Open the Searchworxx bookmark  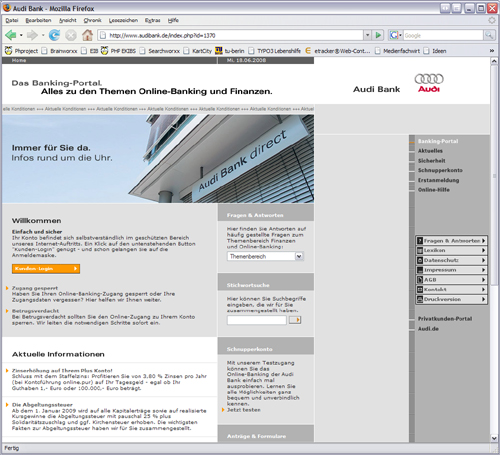point(160,51)
